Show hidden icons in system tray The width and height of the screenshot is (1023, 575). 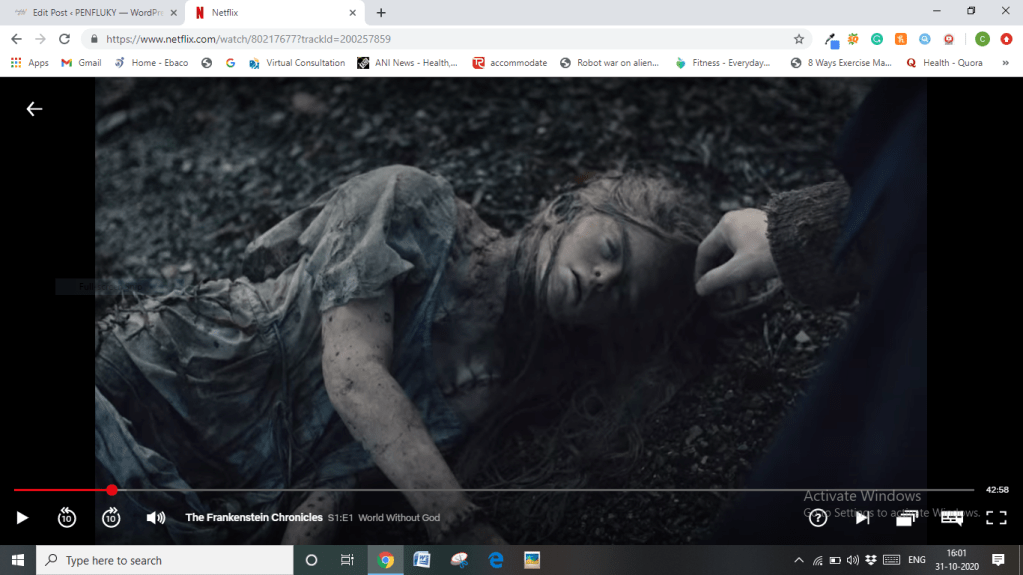tap(799, 560)
